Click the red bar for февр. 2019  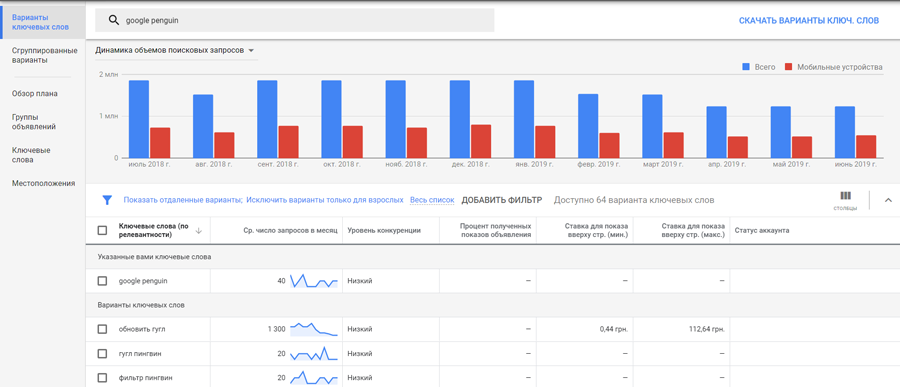pyautogui.click(x=610, y=145)
